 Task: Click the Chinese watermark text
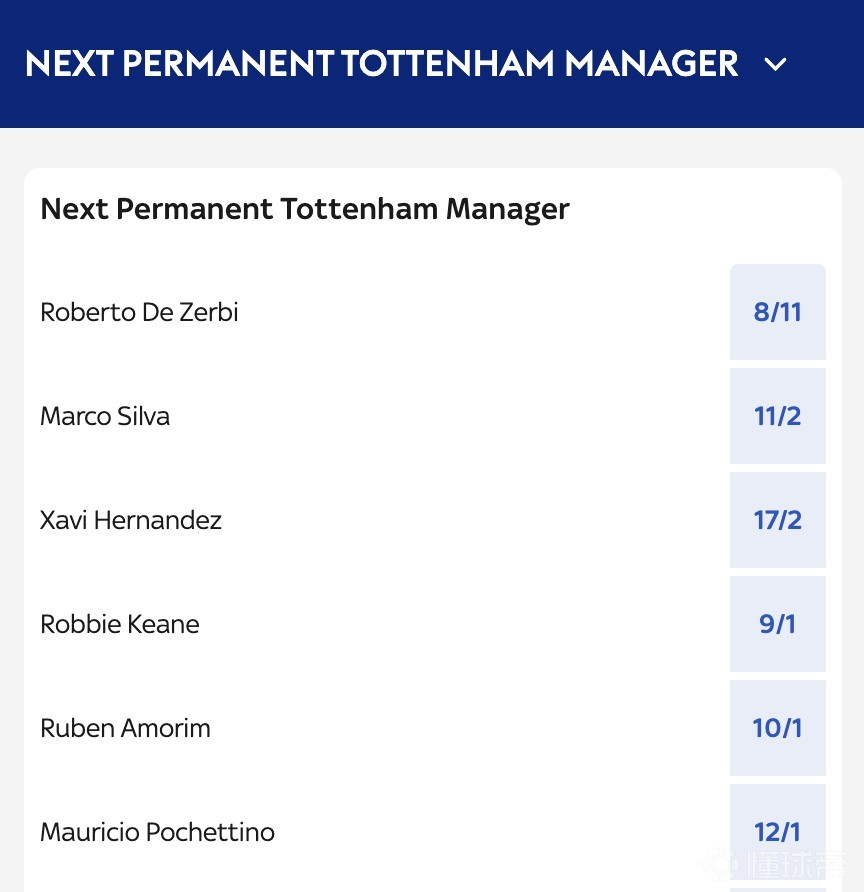point(796,866)
